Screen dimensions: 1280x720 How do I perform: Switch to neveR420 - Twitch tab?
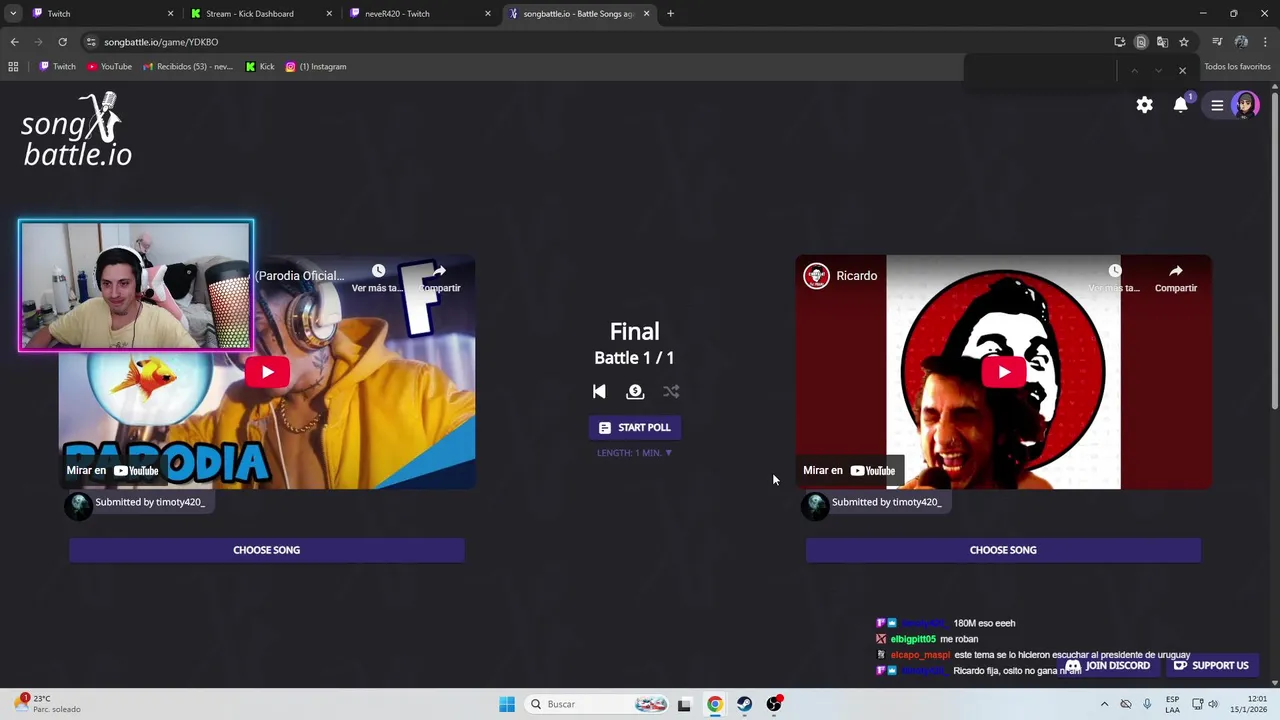[x=420, y=14]
